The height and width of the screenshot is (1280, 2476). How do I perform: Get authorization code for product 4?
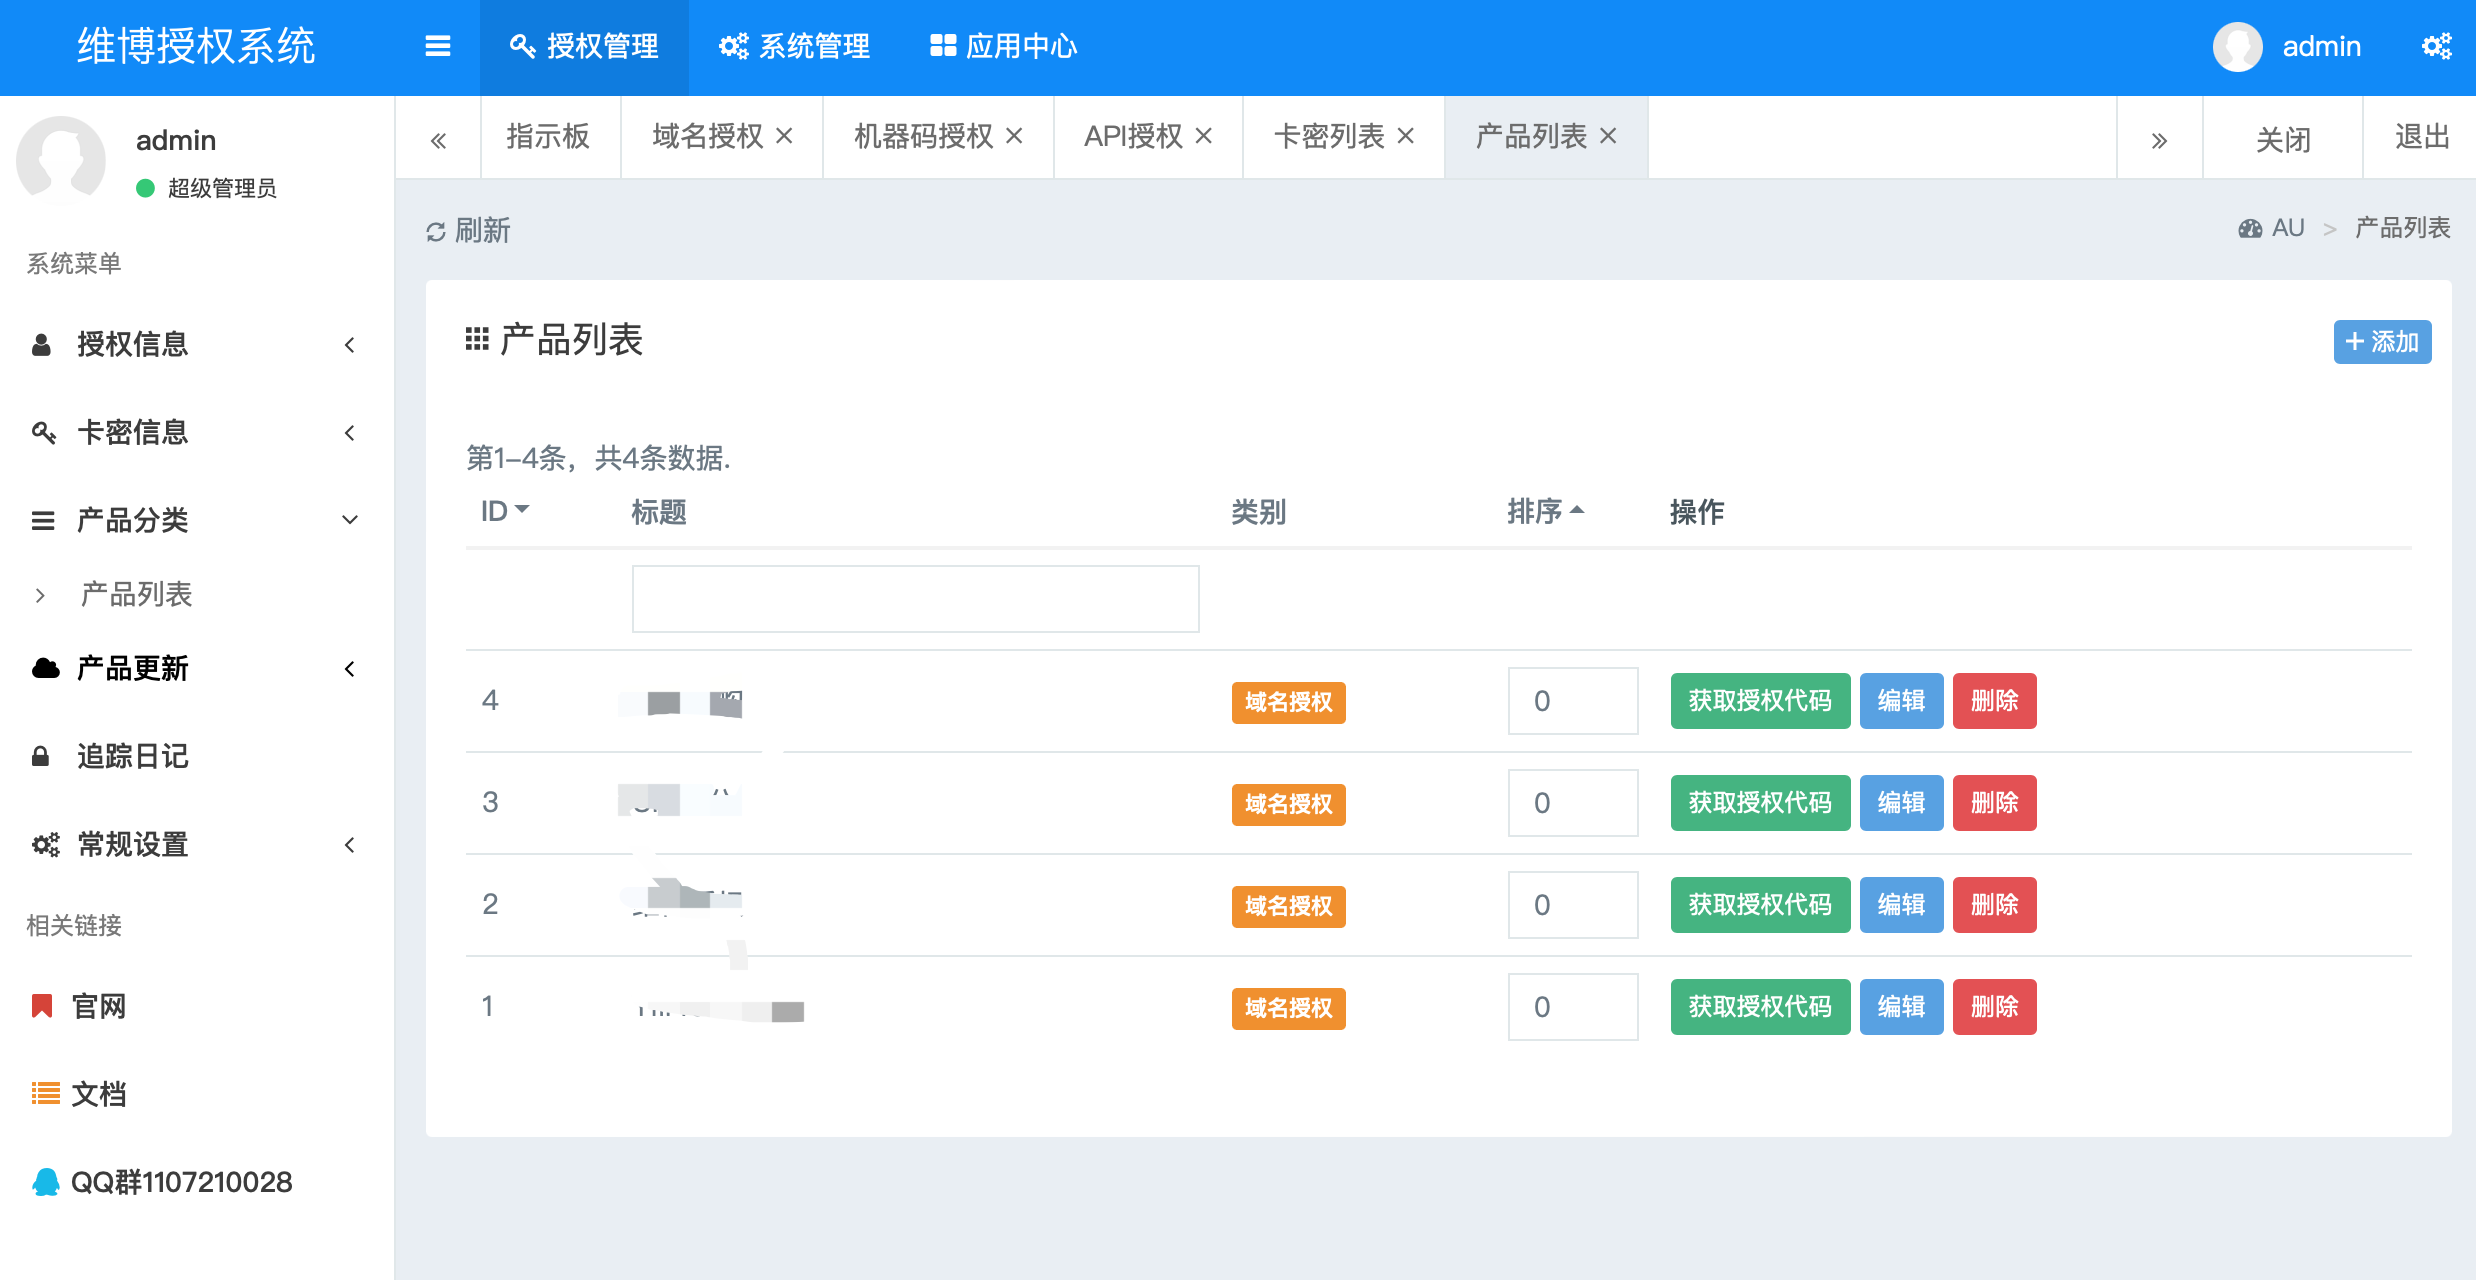(x=1760, y=701)
